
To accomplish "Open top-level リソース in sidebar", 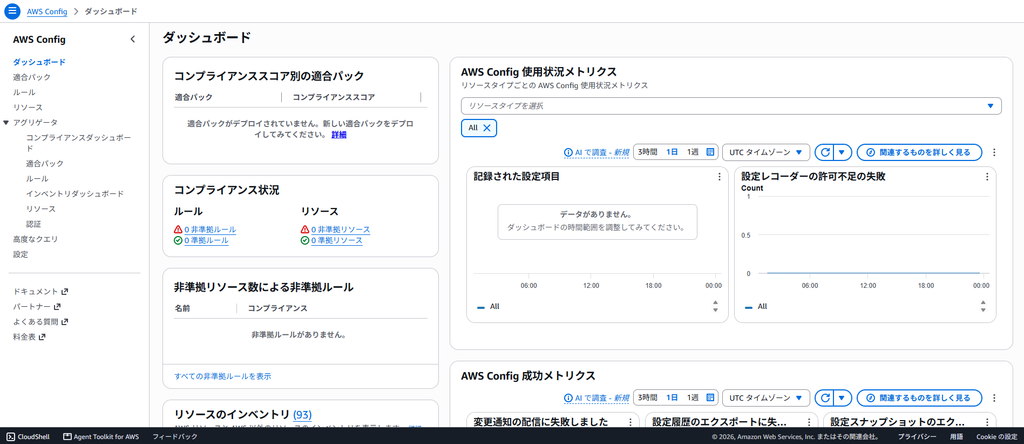I will tap(27, 107).
